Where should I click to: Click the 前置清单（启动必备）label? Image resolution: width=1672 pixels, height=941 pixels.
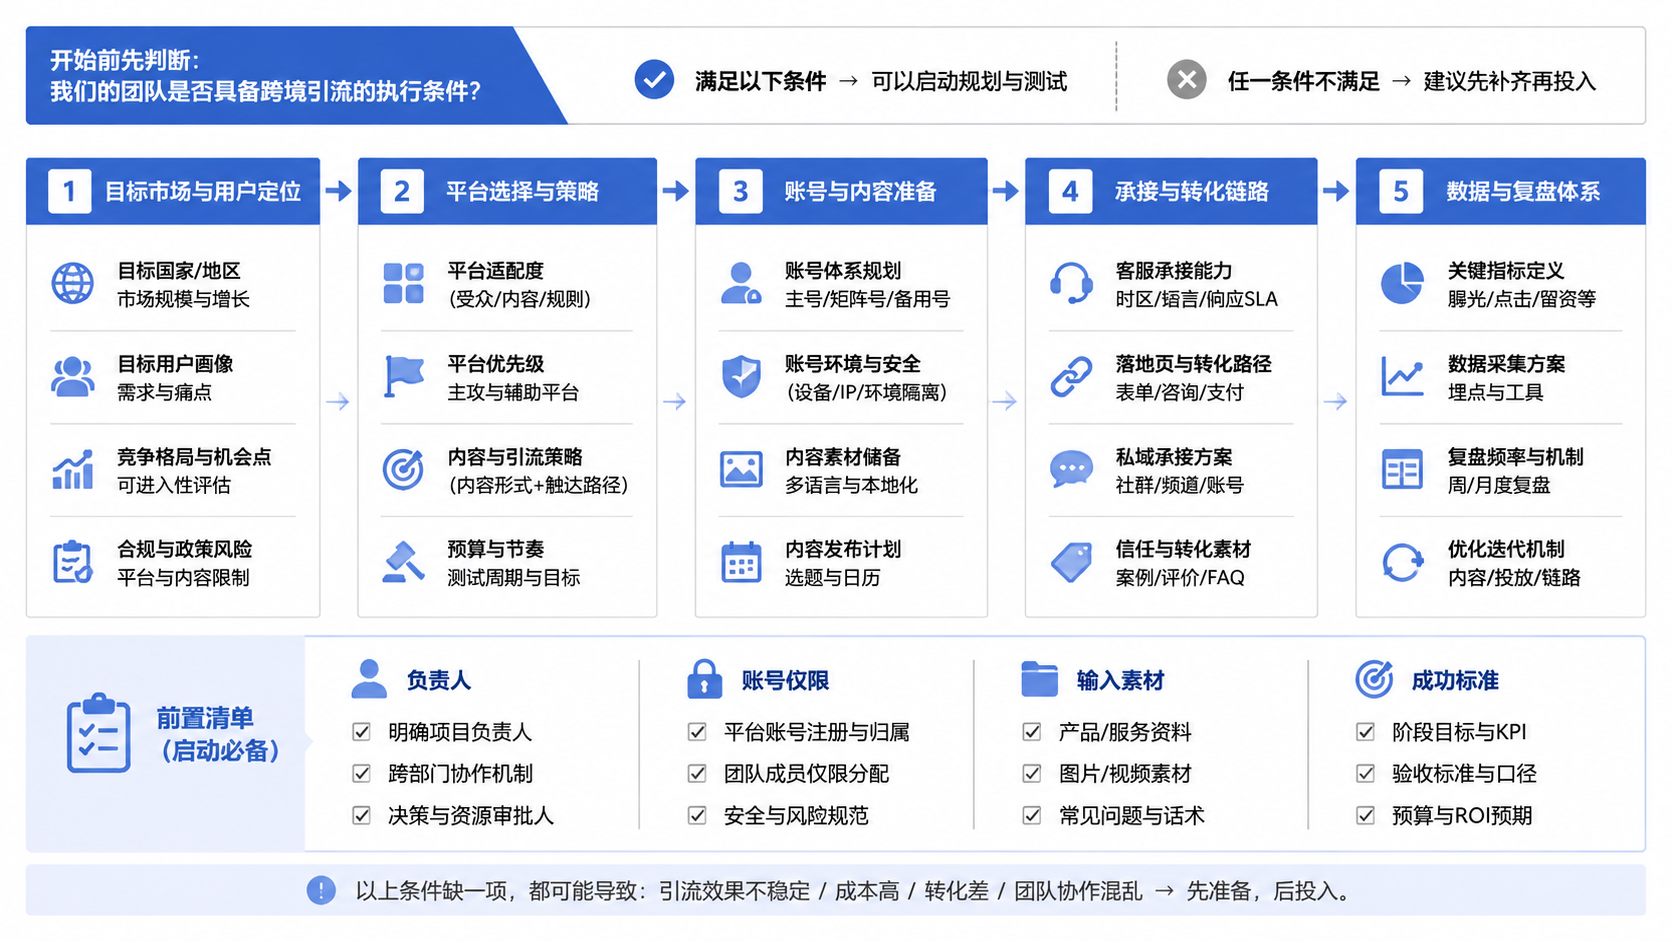[x=218, y=734]
